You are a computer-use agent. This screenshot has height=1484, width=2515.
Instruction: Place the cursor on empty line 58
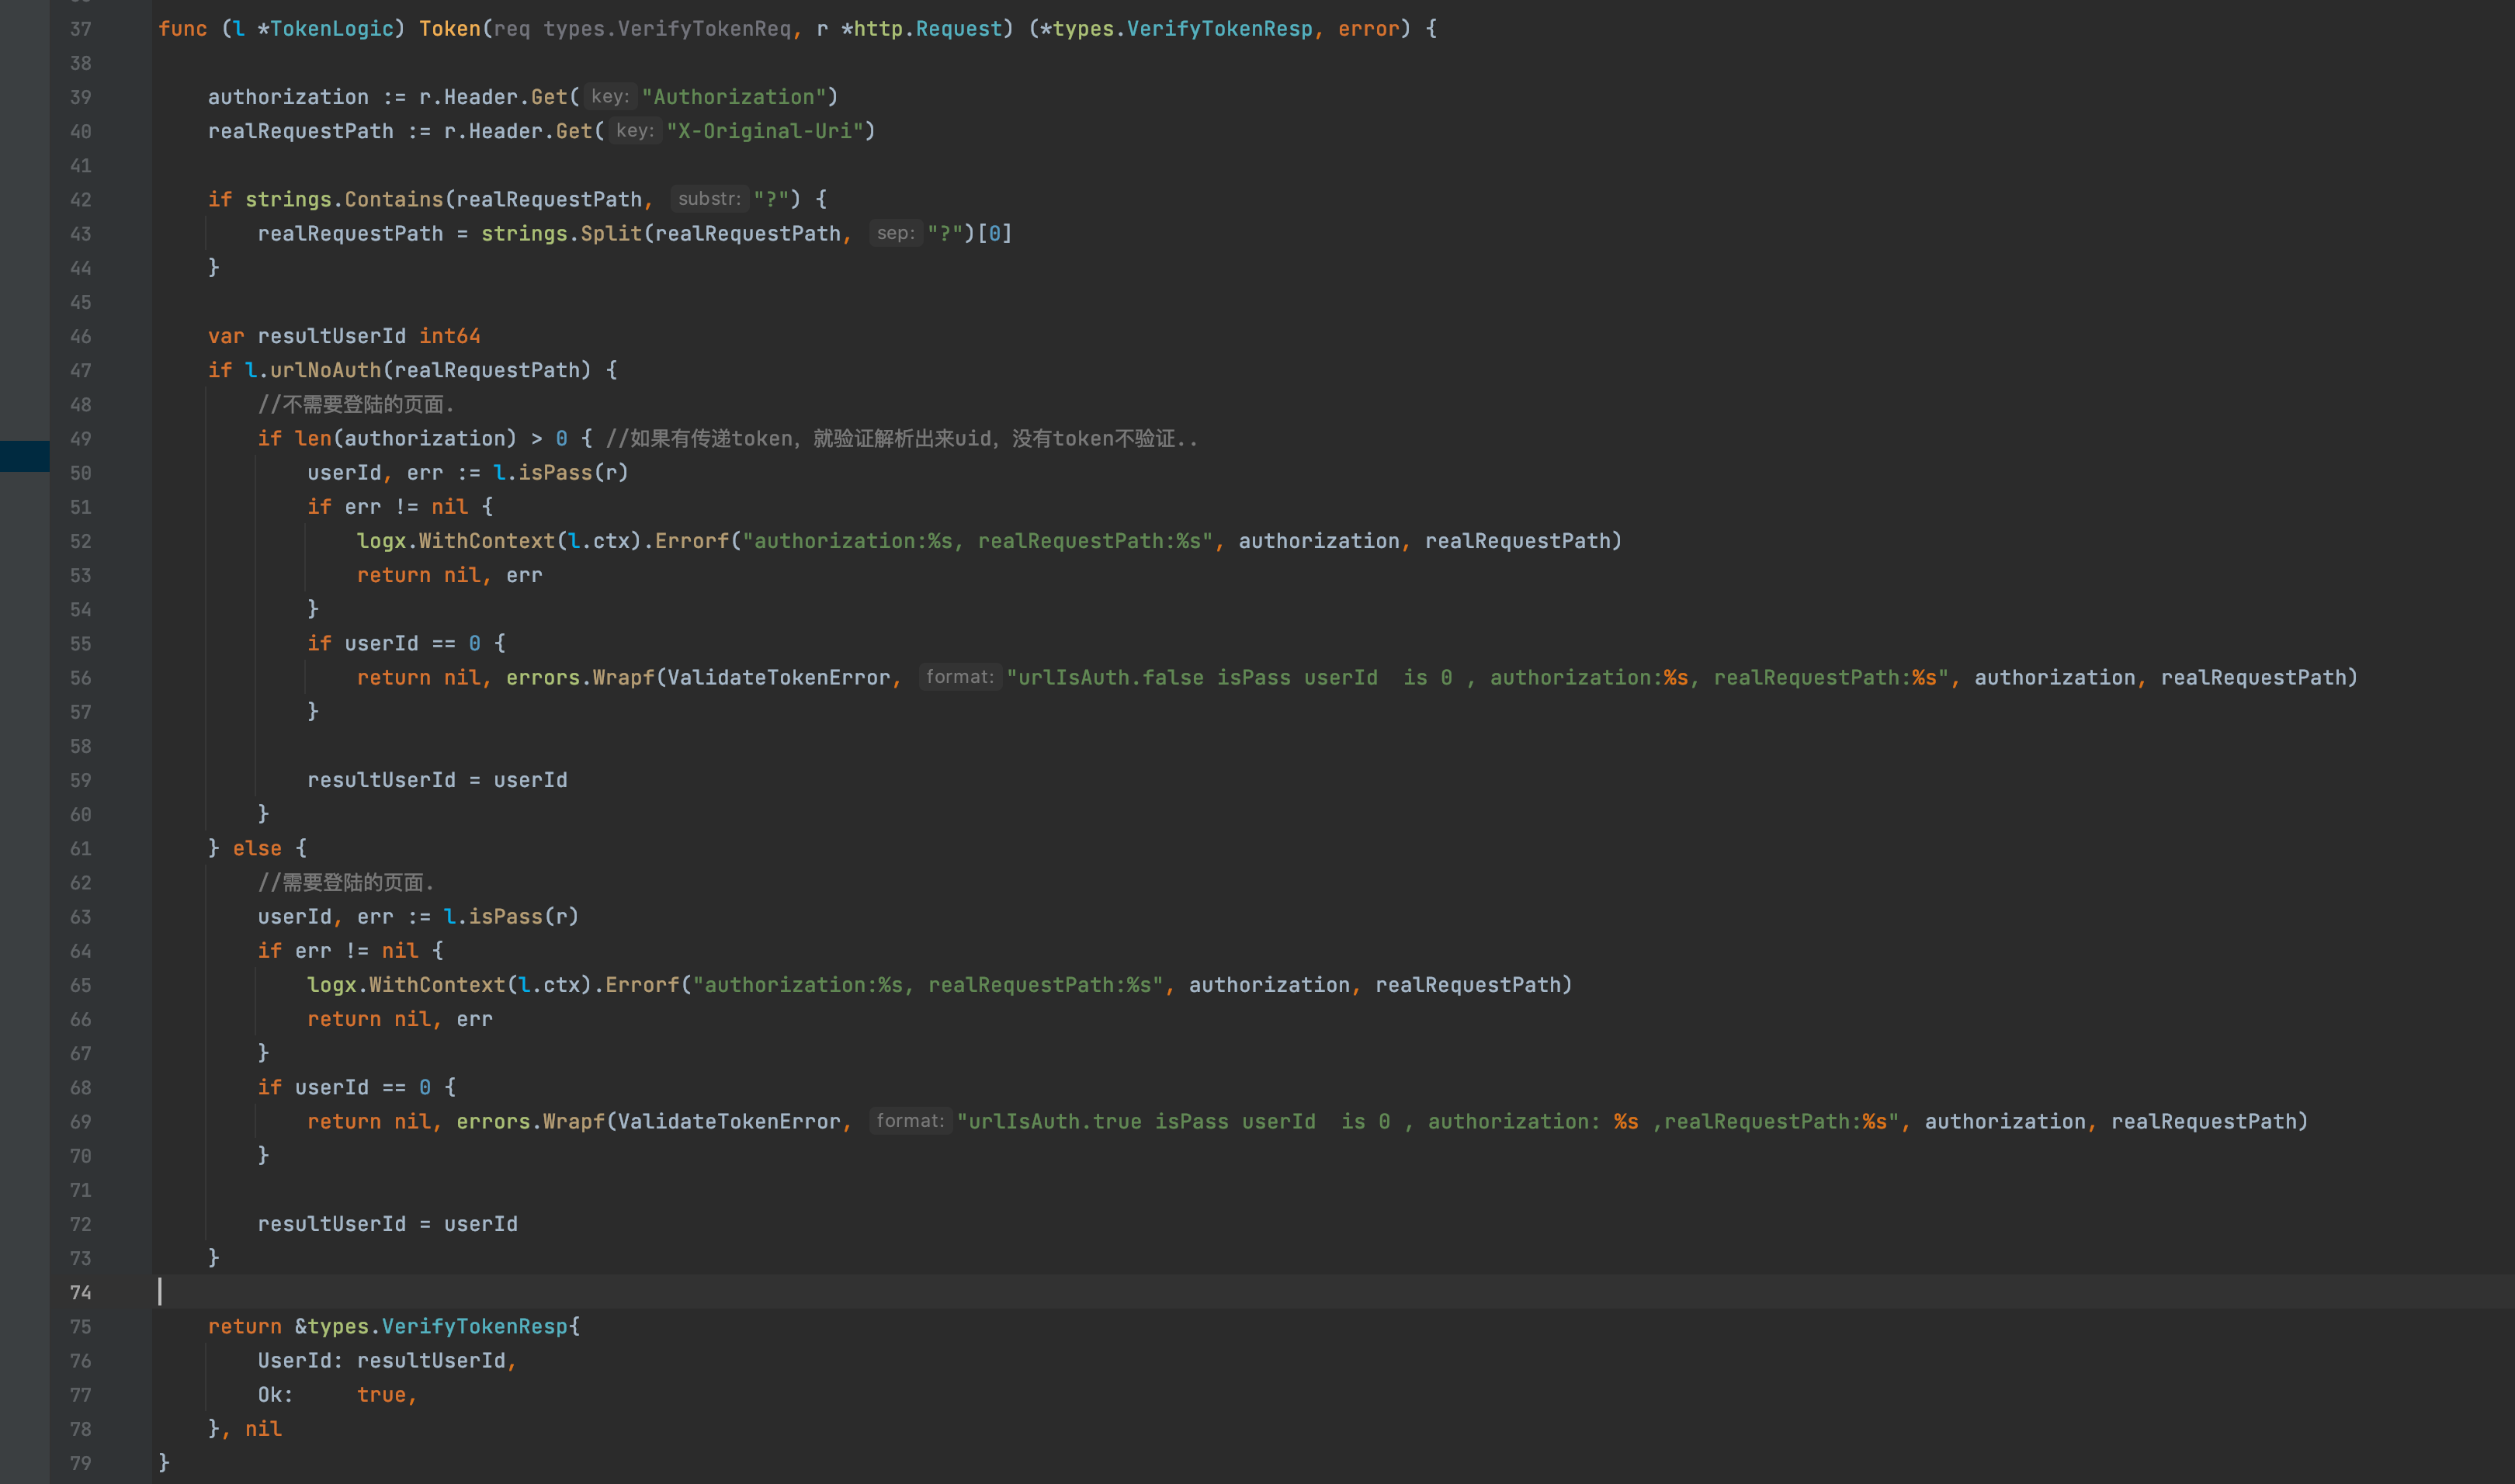tap(600, 746)
